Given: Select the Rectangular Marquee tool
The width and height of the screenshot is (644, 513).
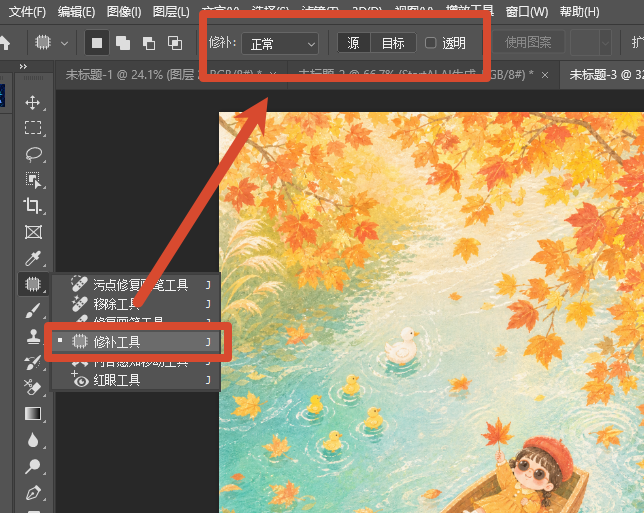Looking at the screenshot, I should click(x=33, y=128).
